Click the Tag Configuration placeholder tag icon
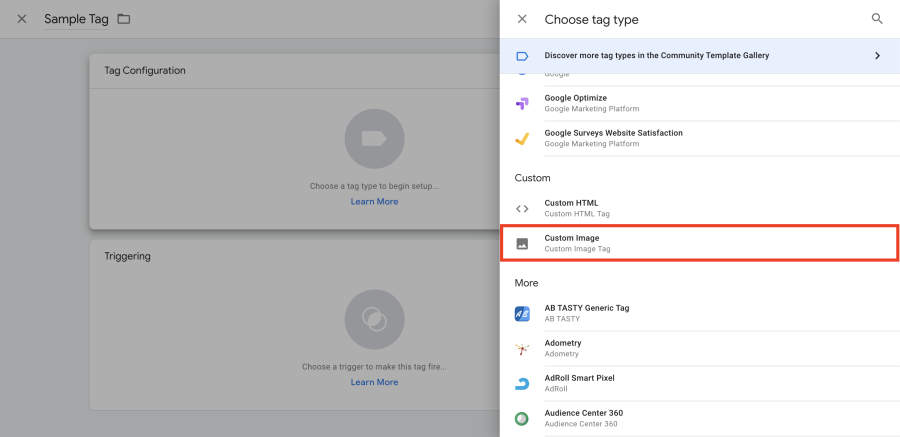Screen dimensions: 900x437 point(374,139)
